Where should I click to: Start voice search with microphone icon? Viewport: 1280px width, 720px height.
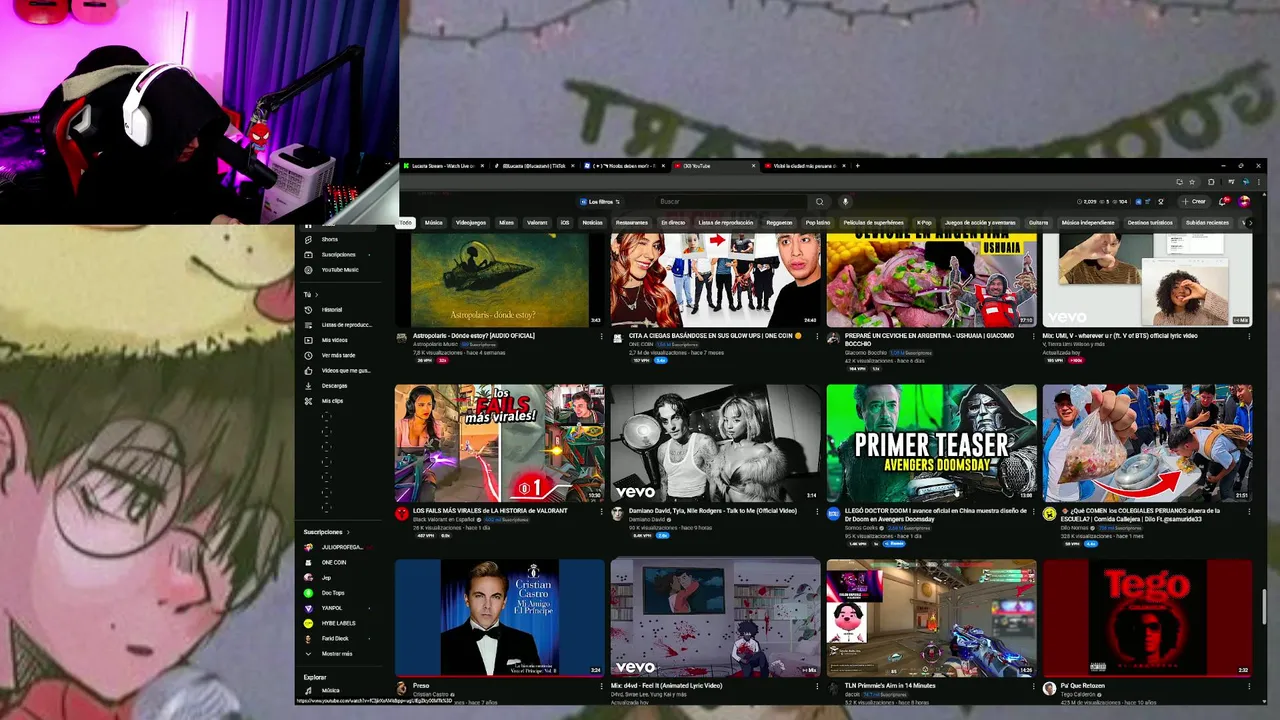[x=845, y=201]
